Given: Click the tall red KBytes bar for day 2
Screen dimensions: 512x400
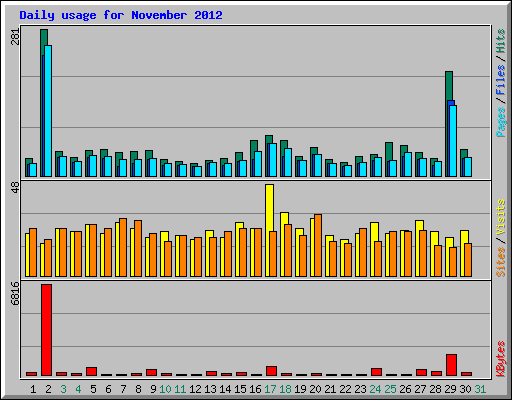Looking at the screenshot, I should tap(46, 330).
